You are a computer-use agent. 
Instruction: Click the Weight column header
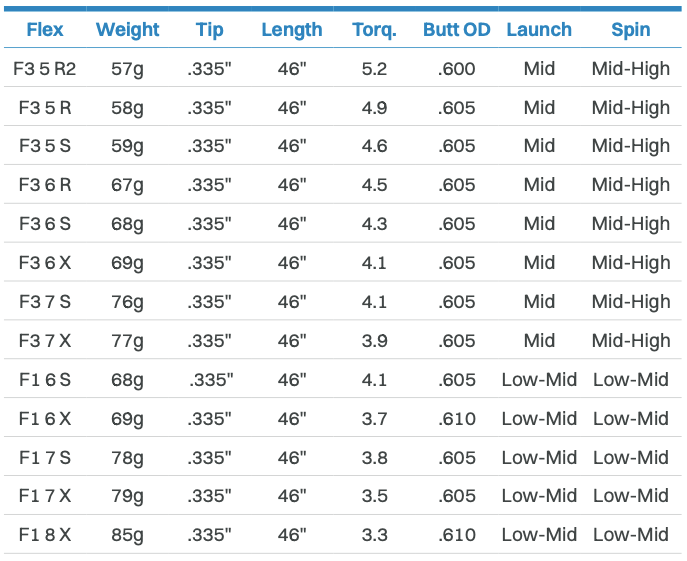click(127, 30)
